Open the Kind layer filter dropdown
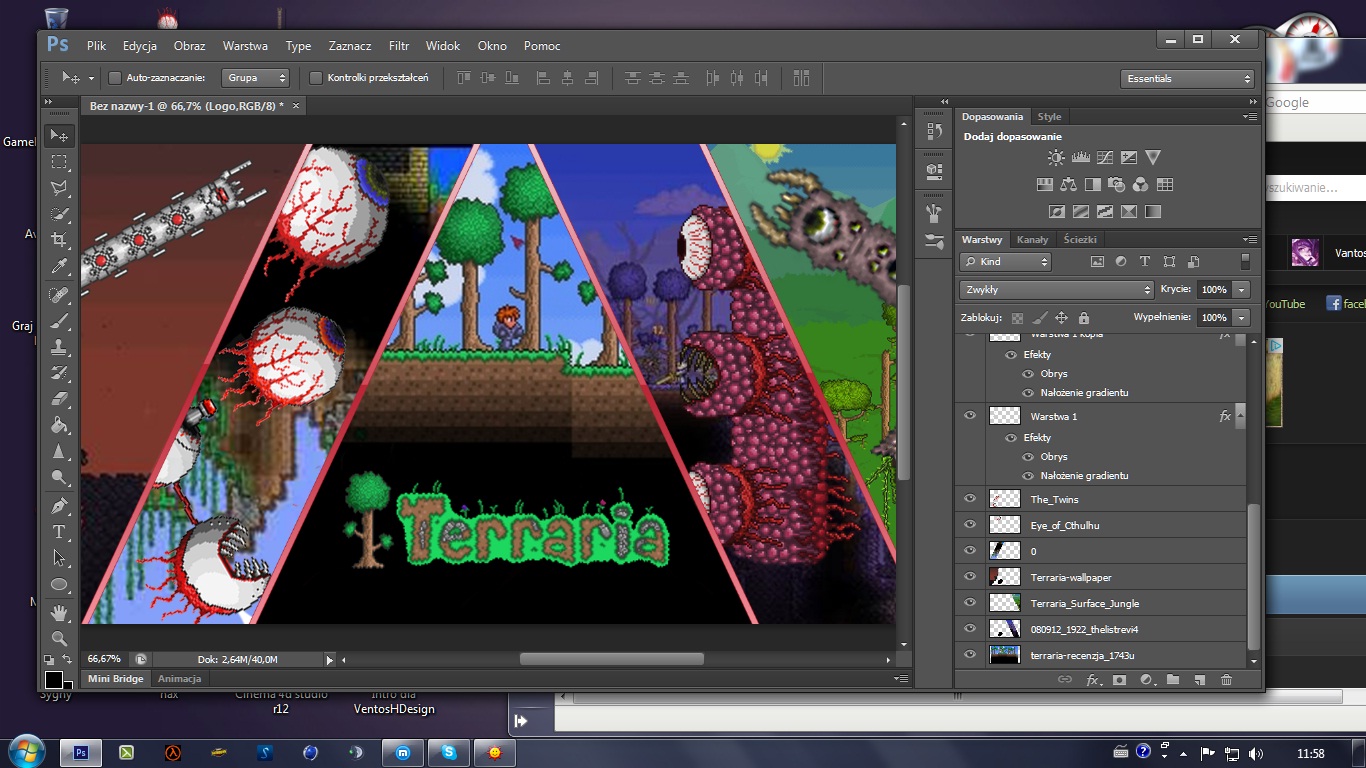Image resolution: width=1366 pixels, height=768 pixels. tap(1005, 262)
